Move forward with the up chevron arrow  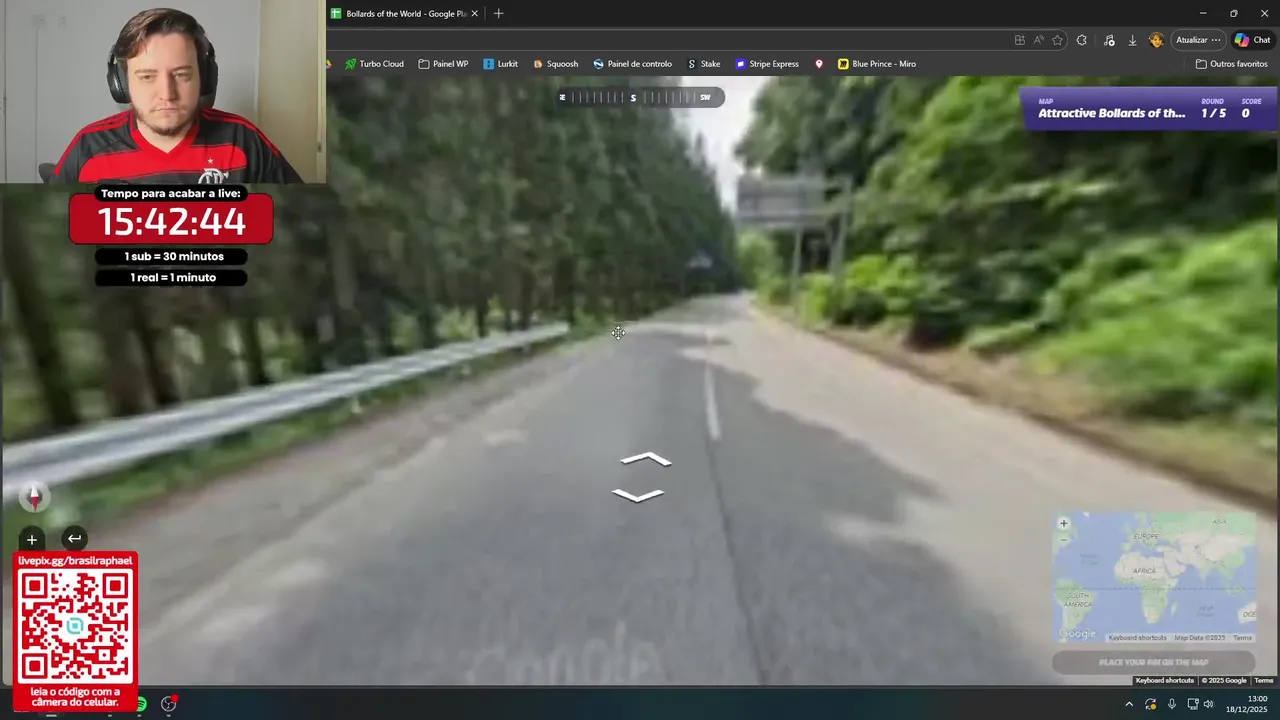645,459
